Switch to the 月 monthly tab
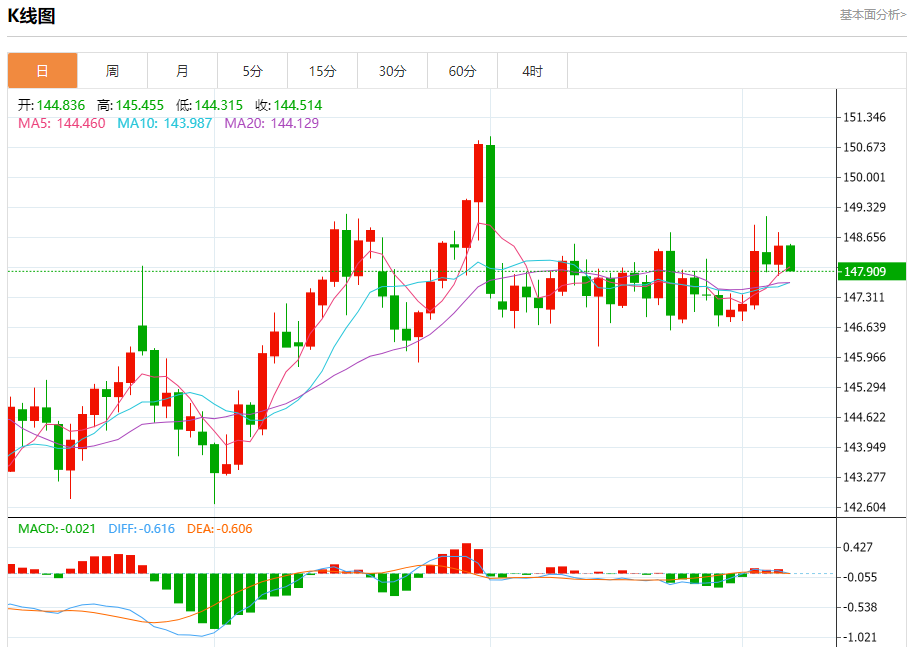 pyautogui.click(x=182, y=71)
